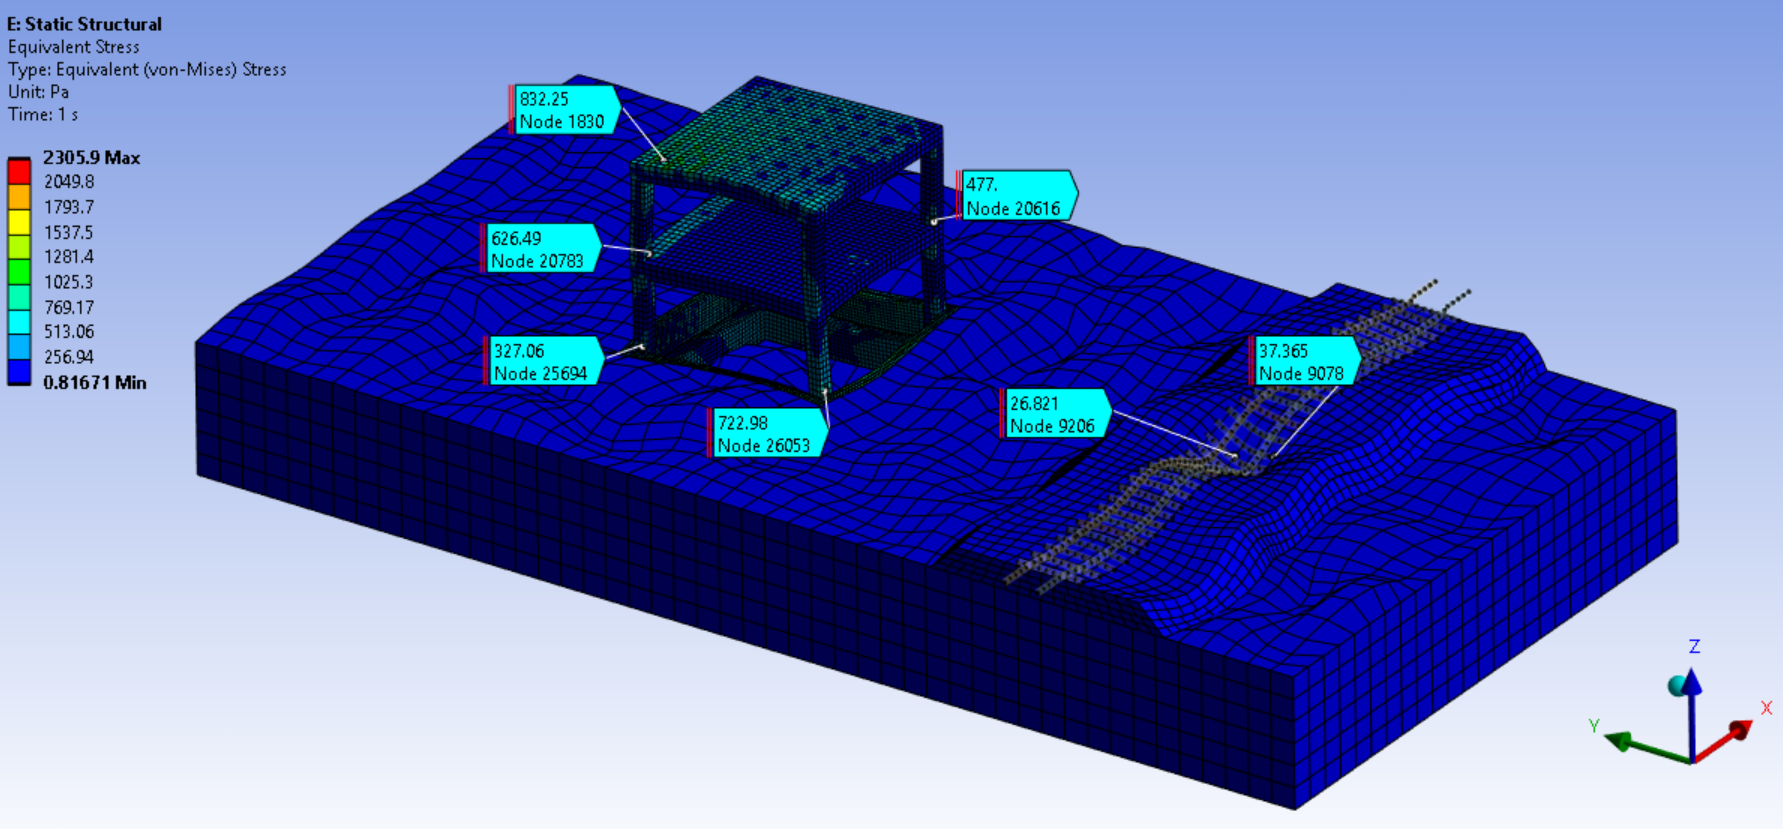Click the 626.49 Node 20783 probe label
Image resolution: width=1783 pixels, height=829 pixels.
click(x=542, y=249)
